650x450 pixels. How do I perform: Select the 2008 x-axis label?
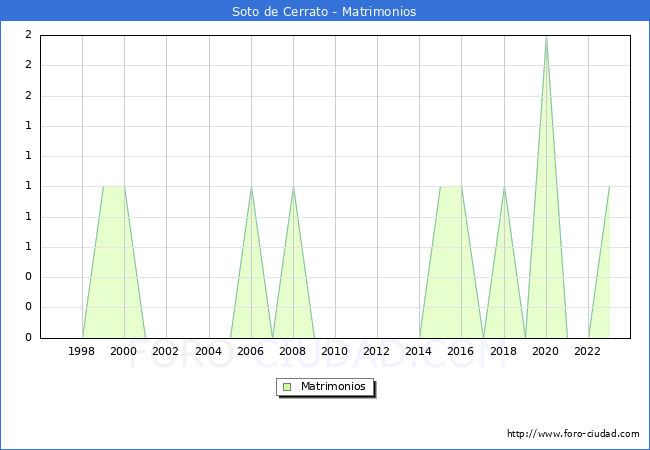pyautogui.click(x=293, y=351)
